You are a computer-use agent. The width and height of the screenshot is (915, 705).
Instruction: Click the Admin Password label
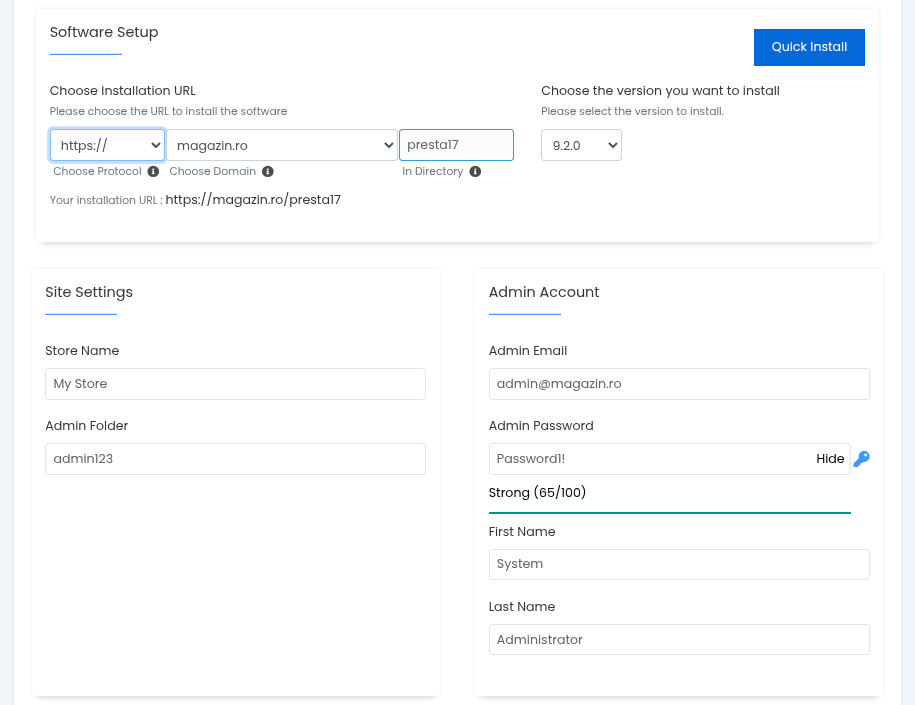click(x=541, y=425)
